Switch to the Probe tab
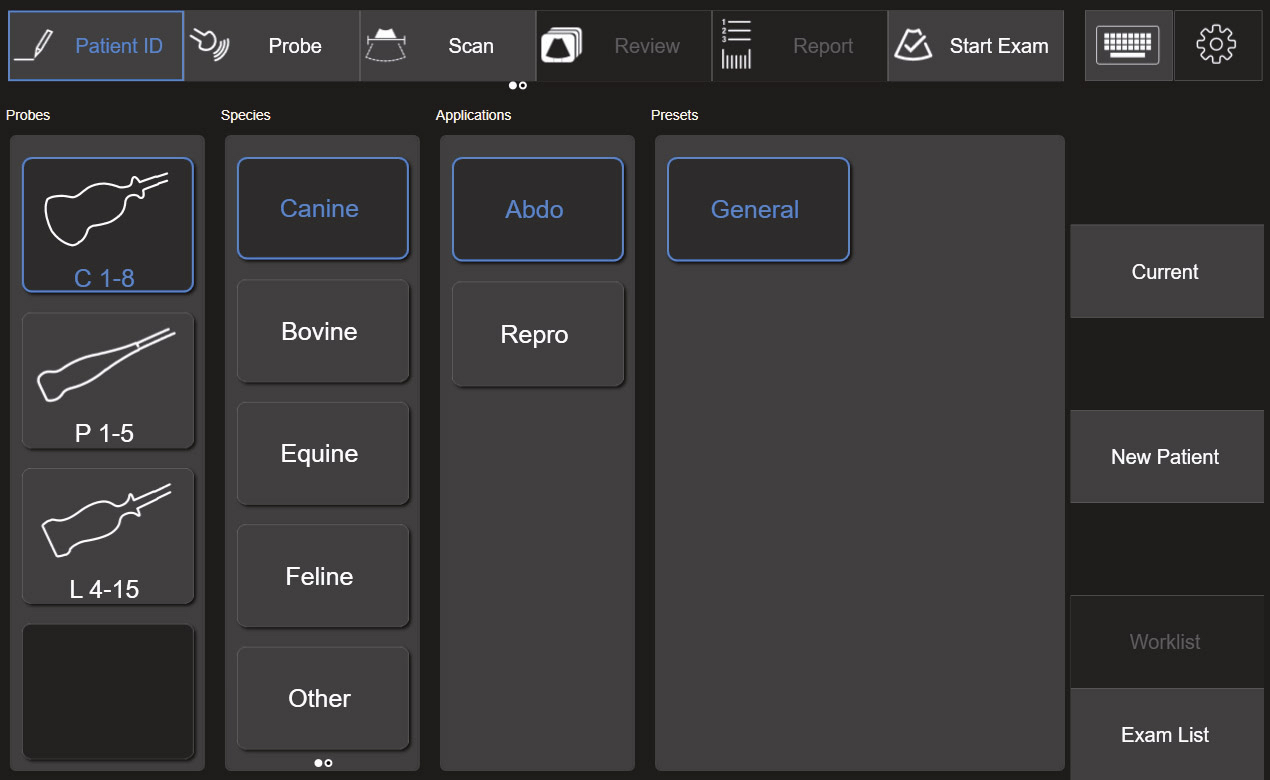Image resolution: width=1270 pixels, height=780 pixels. 272,46
